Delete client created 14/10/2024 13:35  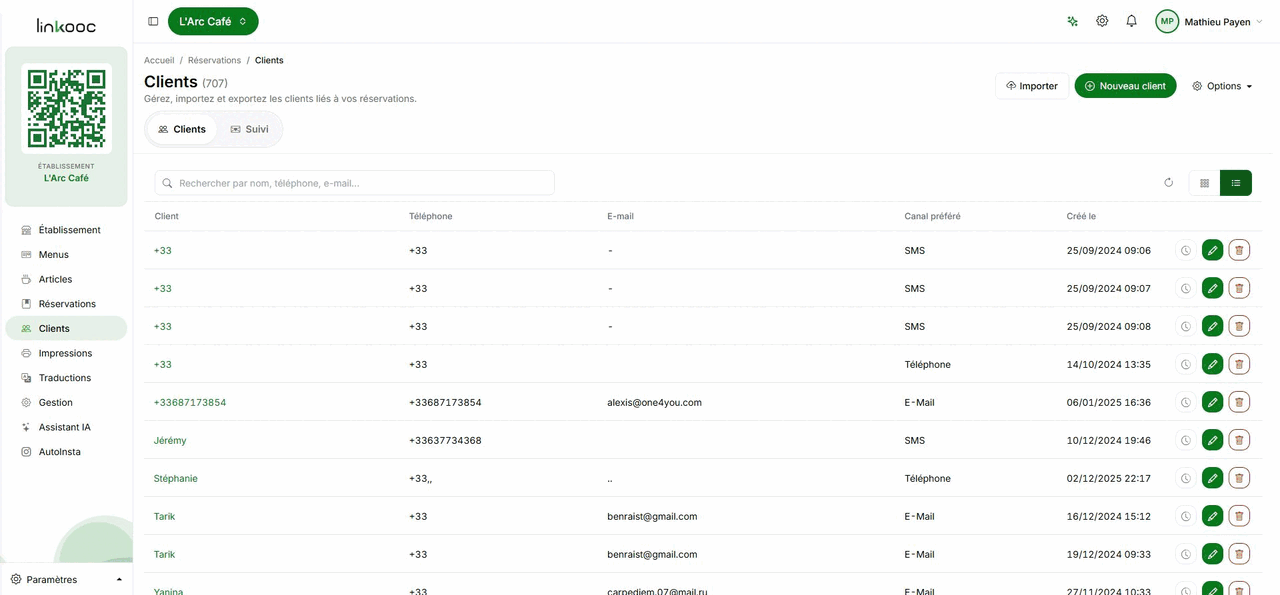1239,365
